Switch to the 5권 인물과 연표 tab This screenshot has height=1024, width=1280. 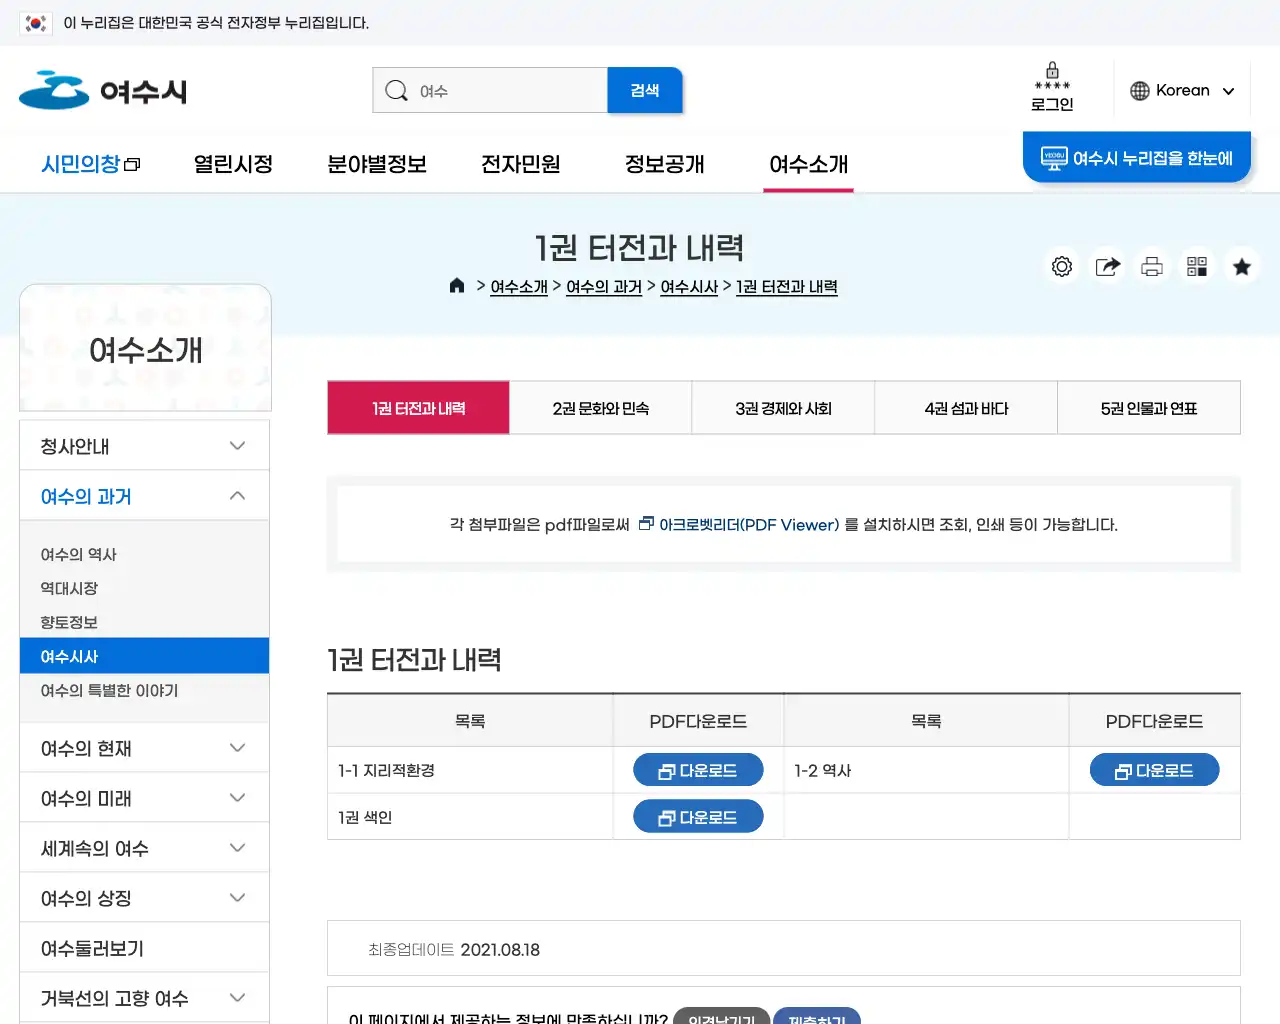(1149, 408)
